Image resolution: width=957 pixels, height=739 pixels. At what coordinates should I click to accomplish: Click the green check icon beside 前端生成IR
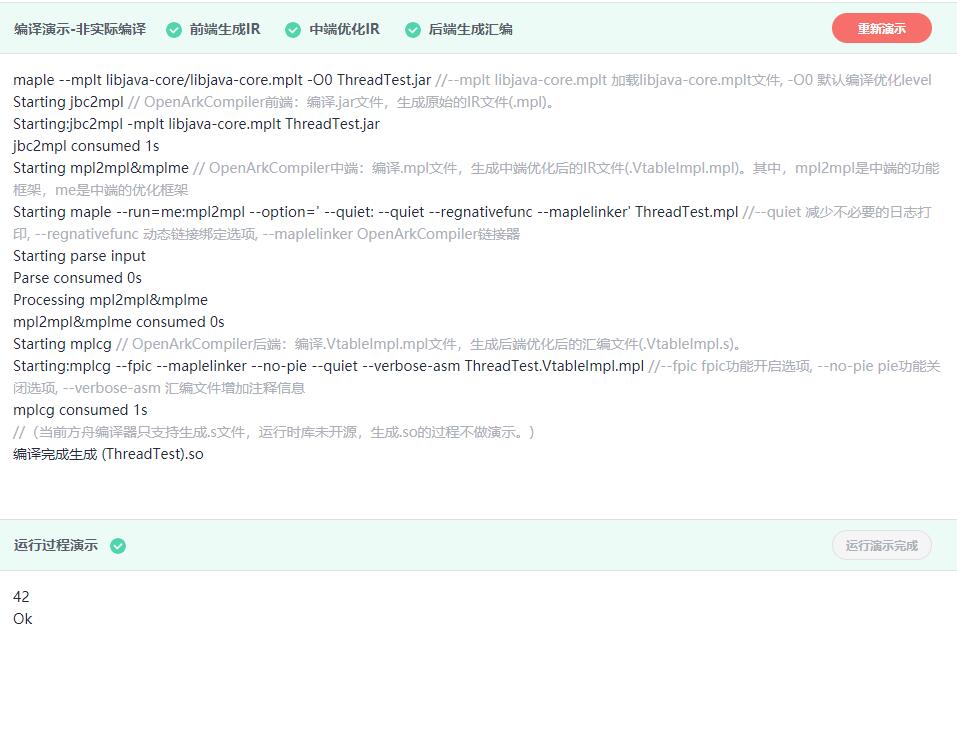tap(174, 30)
